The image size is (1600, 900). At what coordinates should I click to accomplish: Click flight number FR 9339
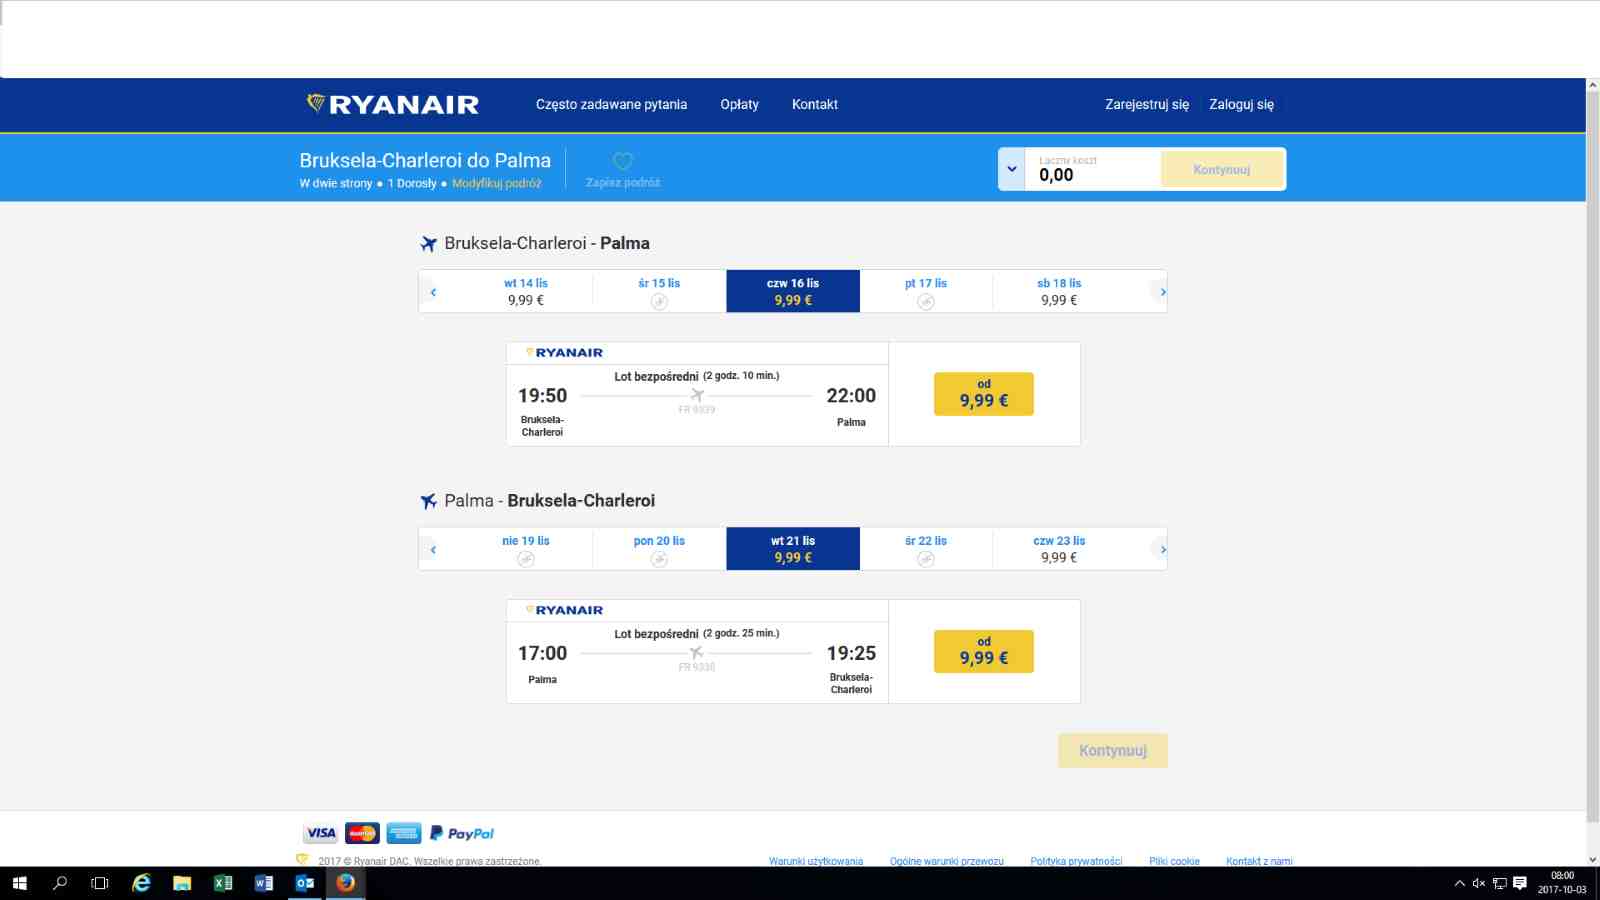click(x=697, y=410)
